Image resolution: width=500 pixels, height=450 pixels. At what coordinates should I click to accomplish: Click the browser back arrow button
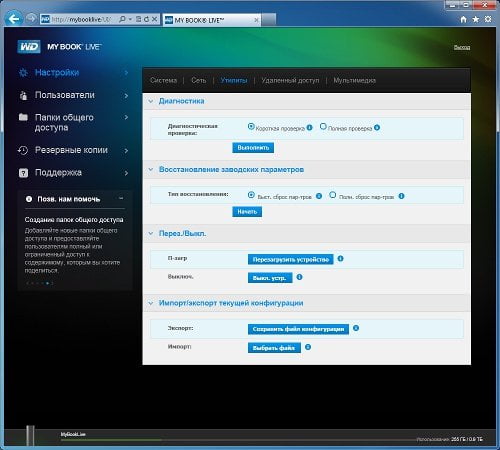pos(14,19)
